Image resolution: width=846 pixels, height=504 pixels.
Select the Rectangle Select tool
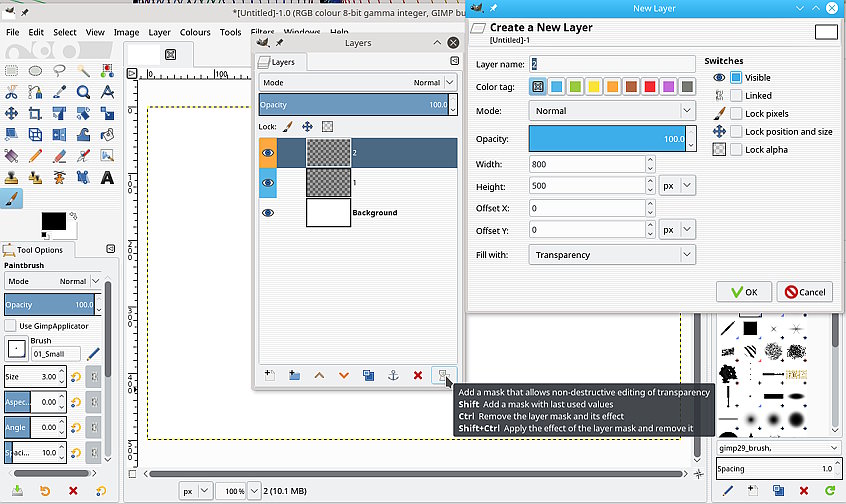(x=11, y=71)
